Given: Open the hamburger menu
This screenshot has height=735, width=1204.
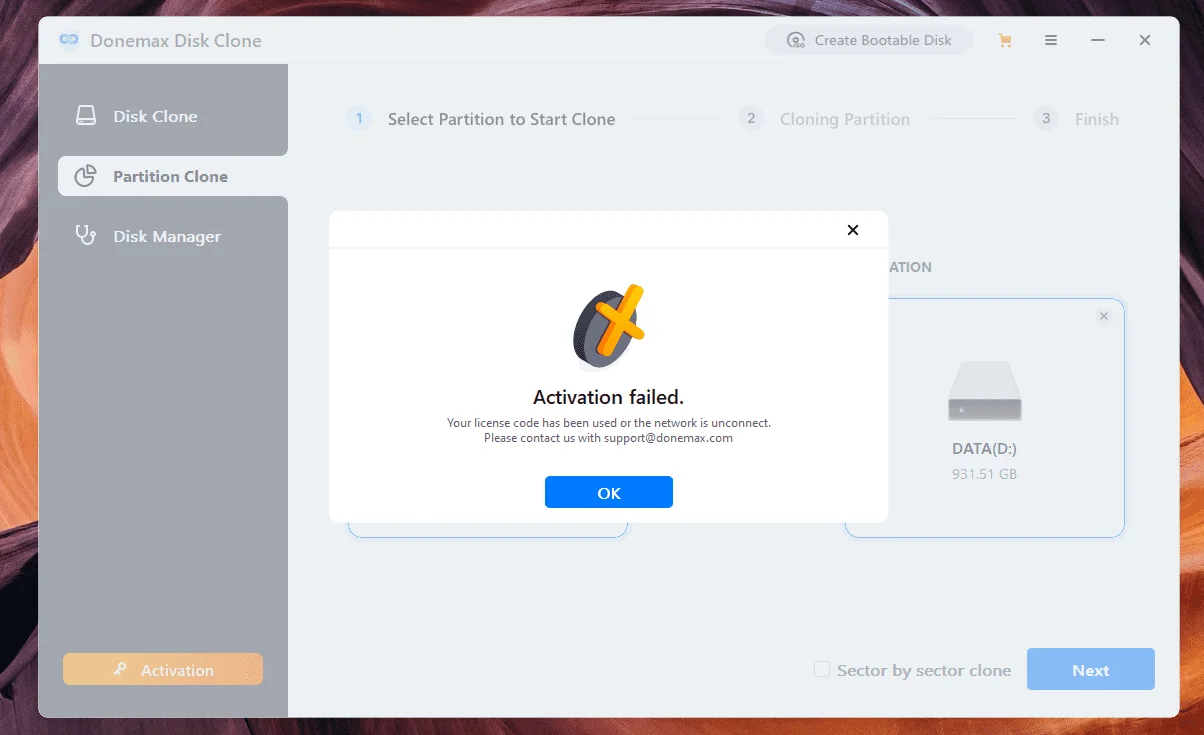Looking at the screenshot, I should pos(1051,40).
